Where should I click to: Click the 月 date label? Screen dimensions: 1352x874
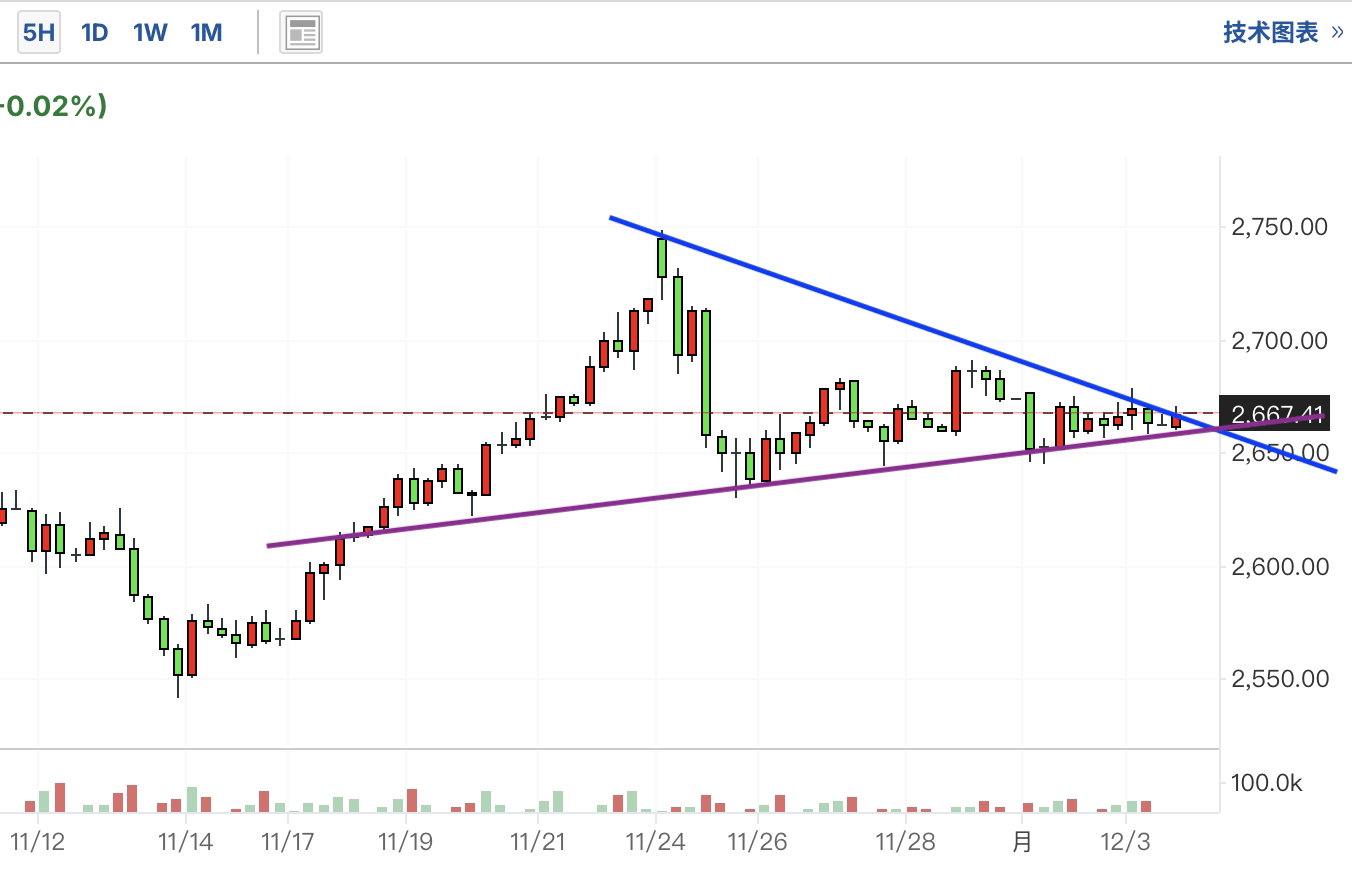tap(1022, 842)
